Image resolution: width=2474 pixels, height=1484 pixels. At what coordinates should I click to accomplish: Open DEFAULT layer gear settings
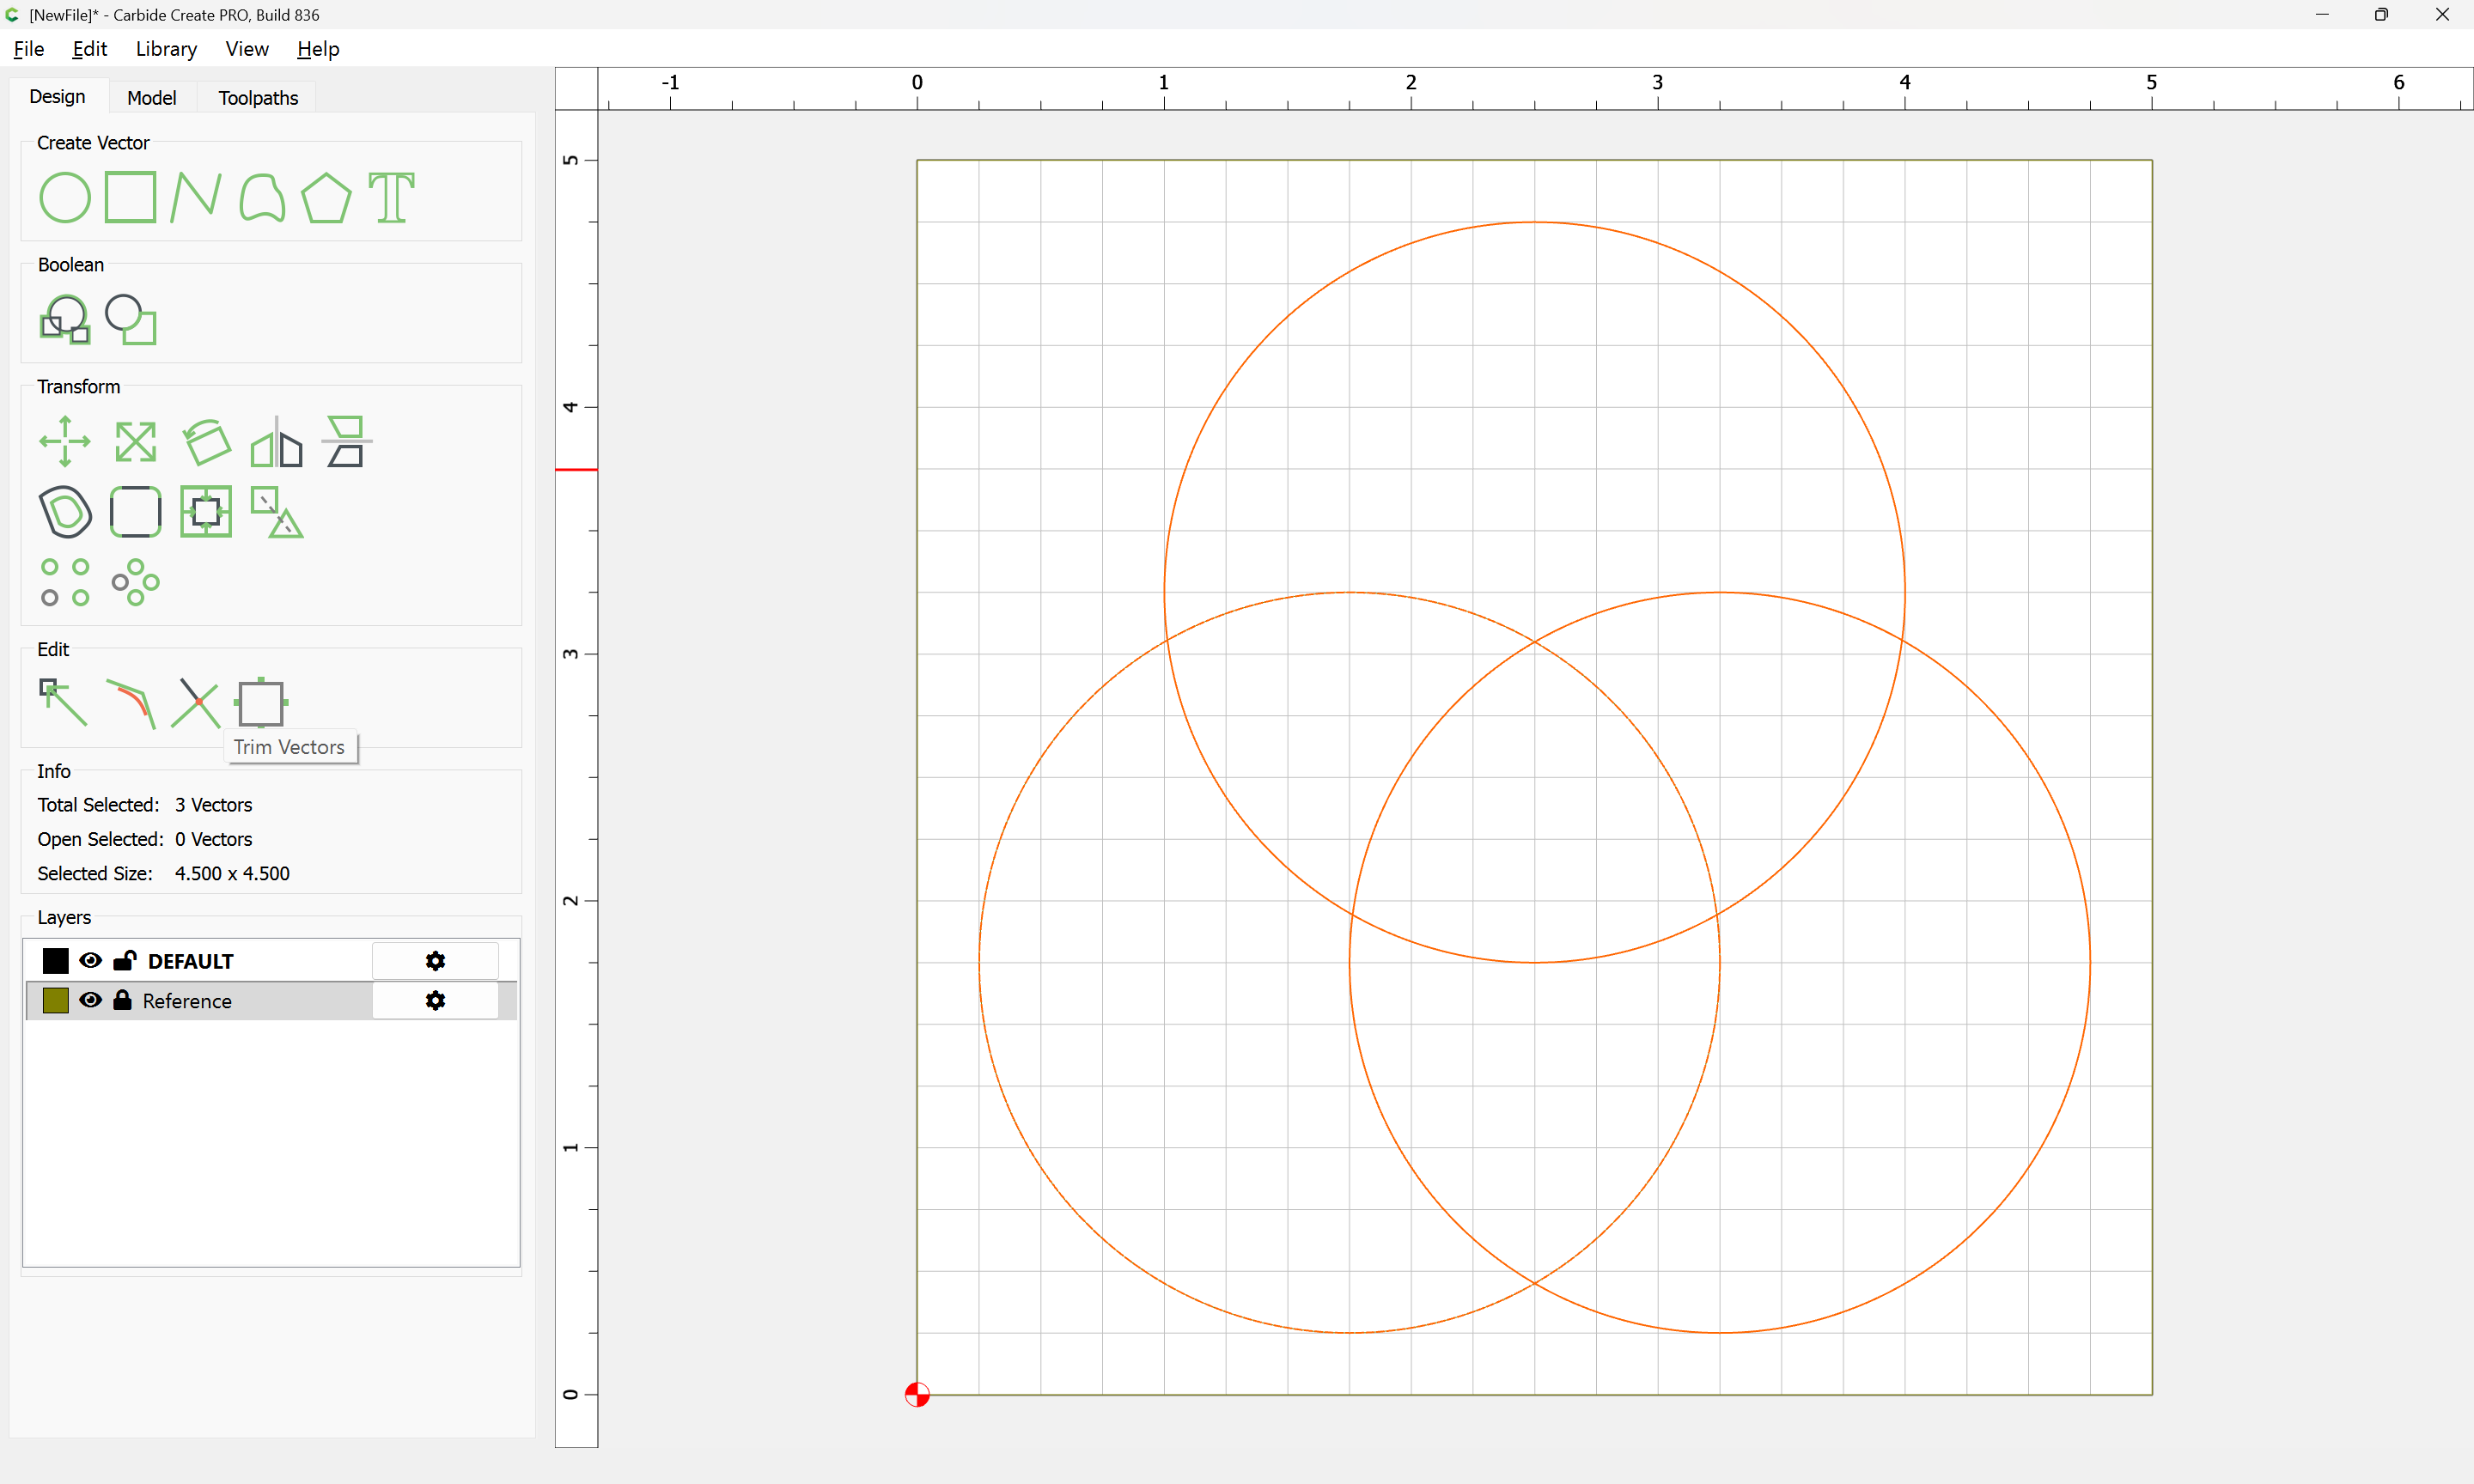[x=435, y=960]
